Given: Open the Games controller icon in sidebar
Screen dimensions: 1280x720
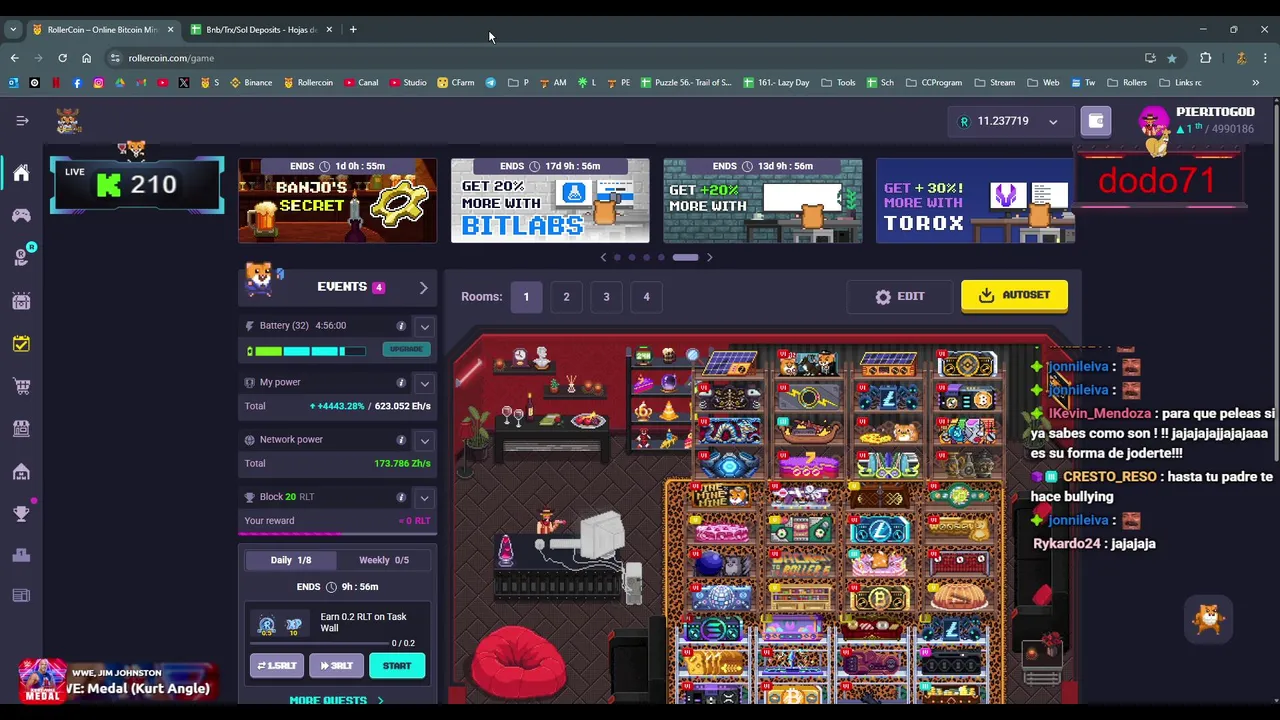Looking at the screenshot, I should point(21,215).
